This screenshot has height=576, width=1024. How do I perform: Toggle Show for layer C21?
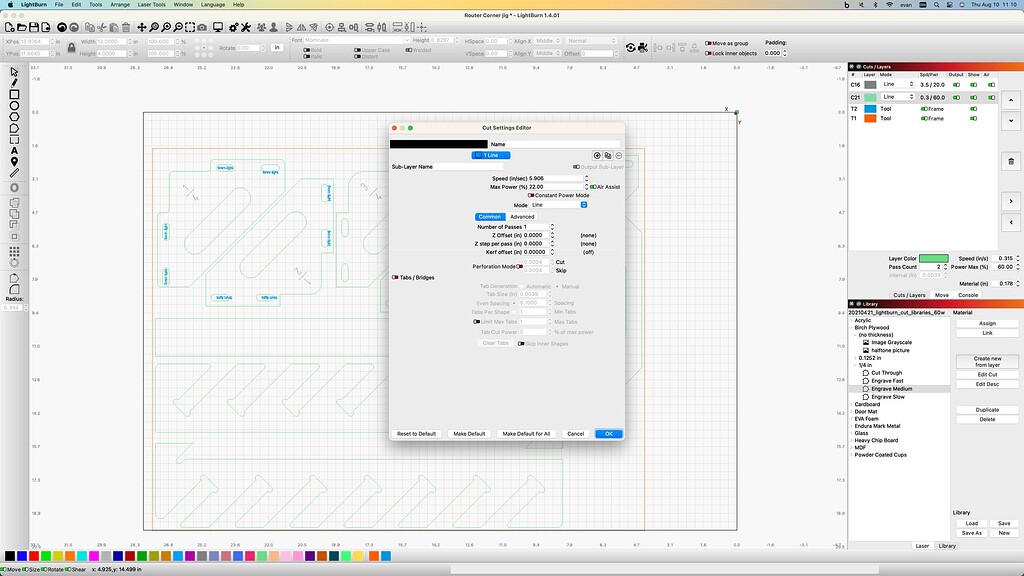coord(974,97)
